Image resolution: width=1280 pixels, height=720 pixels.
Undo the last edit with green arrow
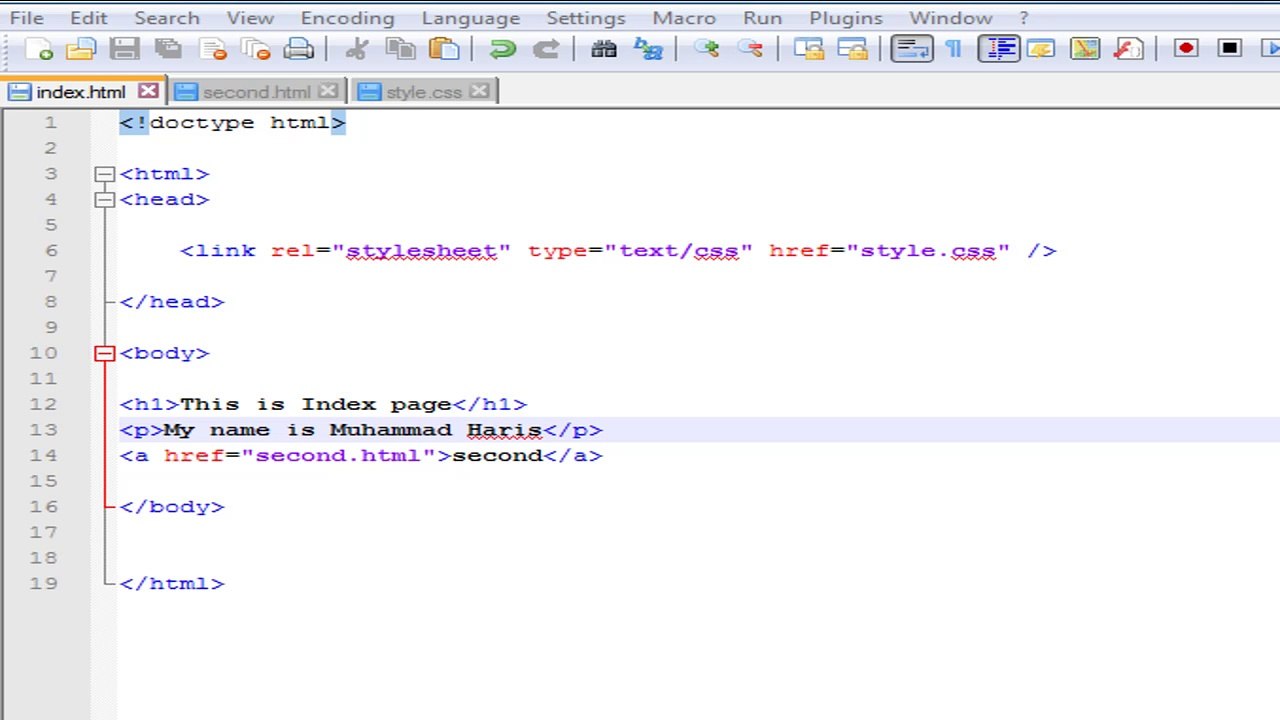coord(502,49)
